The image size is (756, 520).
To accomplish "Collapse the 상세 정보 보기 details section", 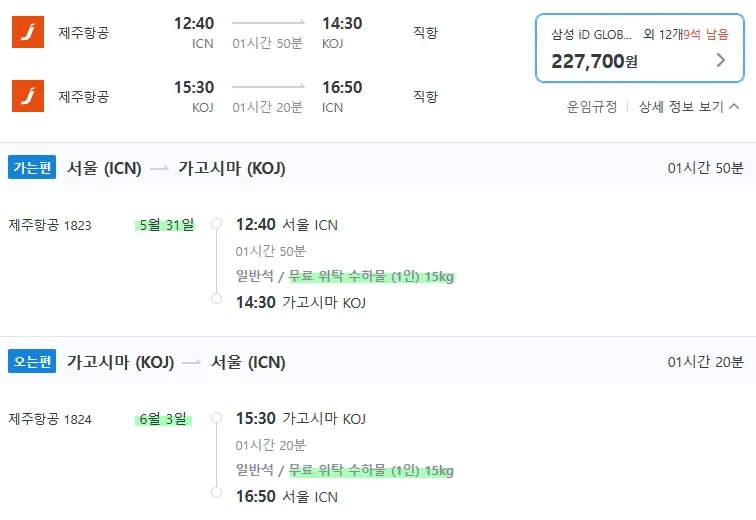I will (x=689, y=107).
